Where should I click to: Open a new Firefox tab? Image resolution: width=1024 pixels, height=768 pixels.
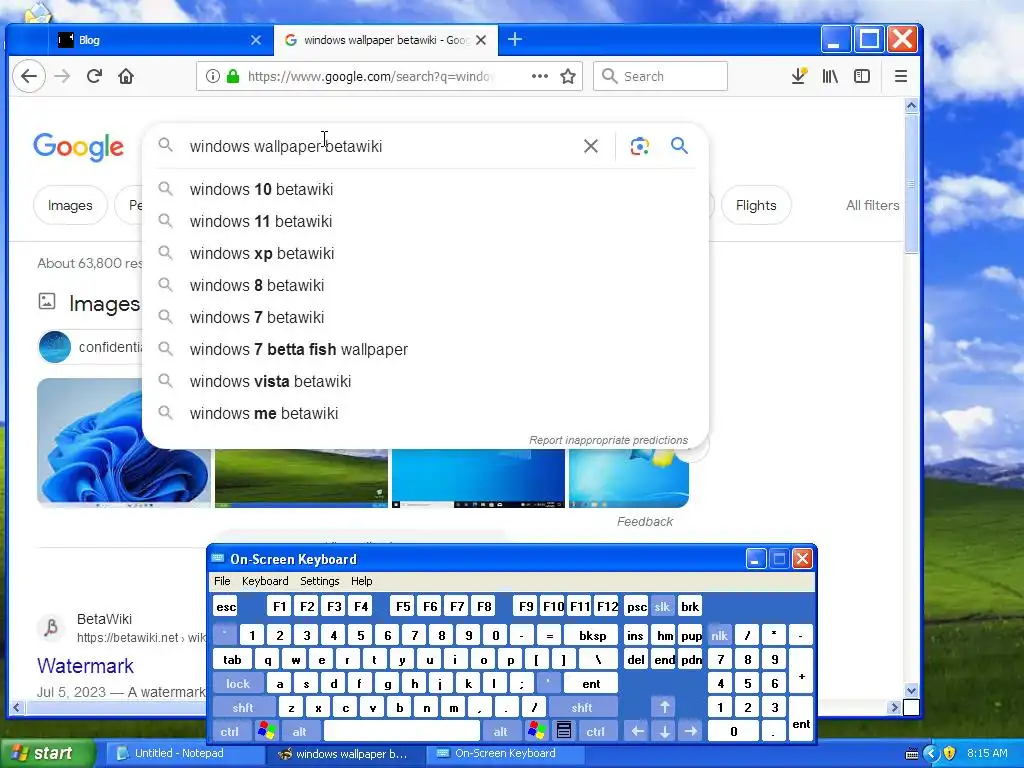coord(515,40)
